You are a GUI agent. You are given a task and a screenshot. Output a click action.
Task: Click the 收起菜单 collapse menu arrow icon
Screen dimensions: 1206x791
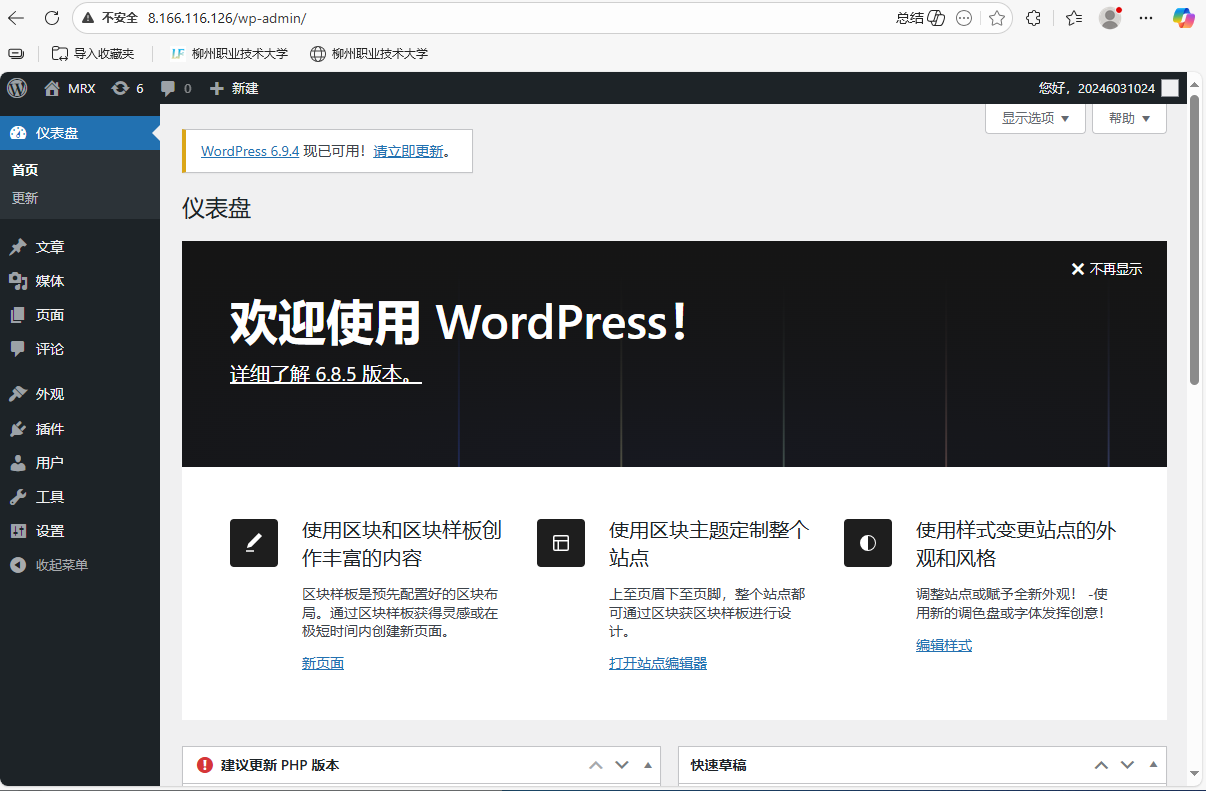(17, 565)
